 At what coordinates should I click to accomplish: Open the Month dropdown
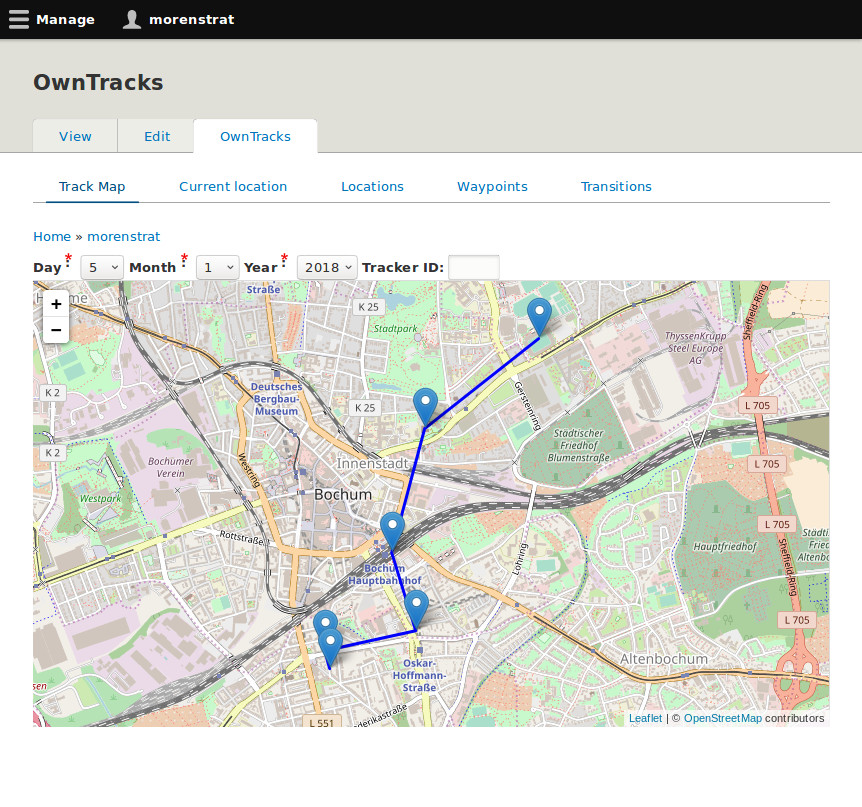pos(217,268)
